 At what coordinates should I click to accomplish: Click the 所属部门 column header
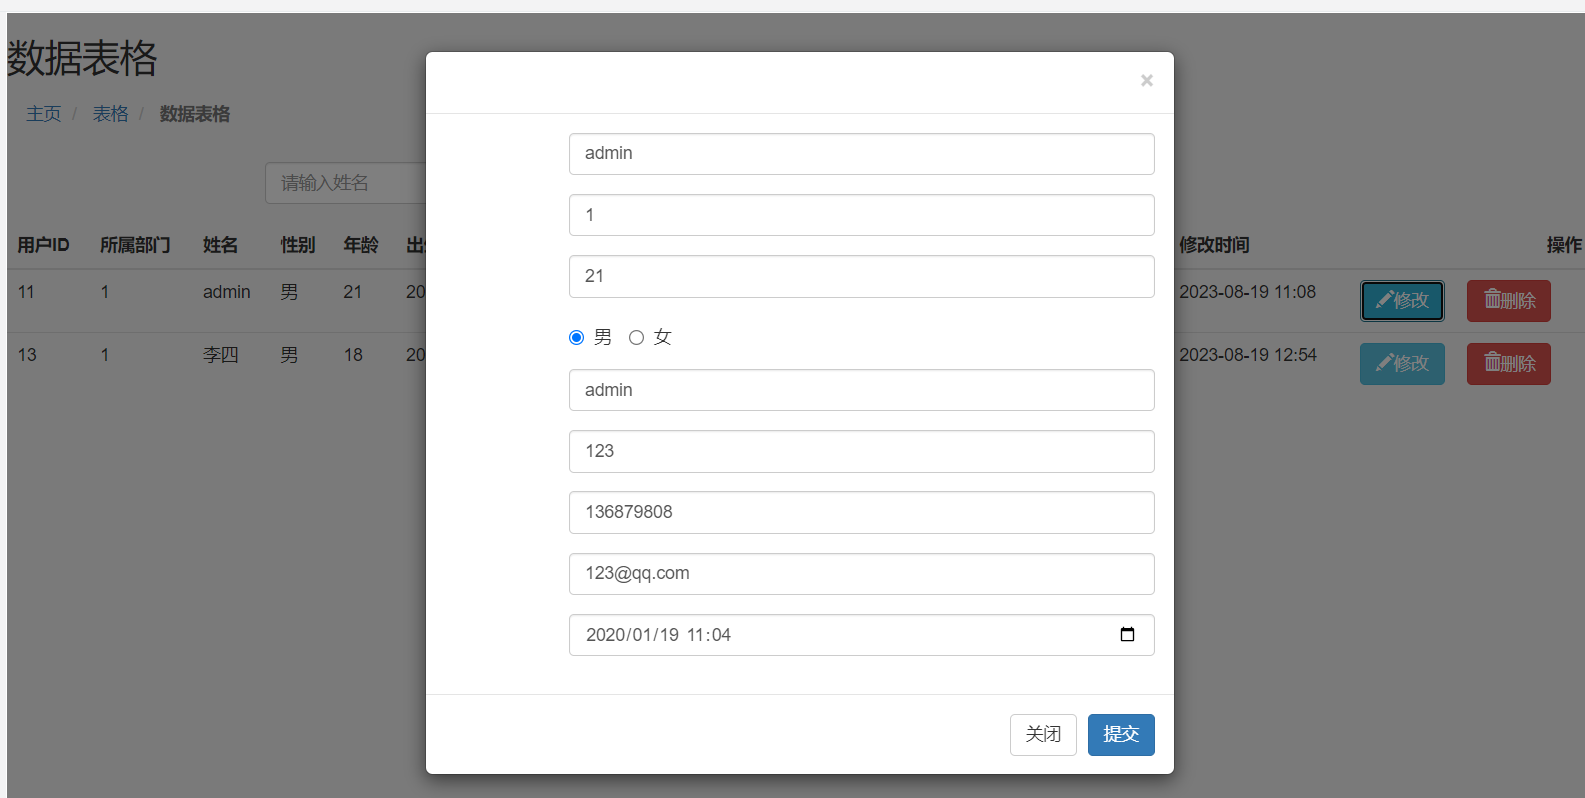point(135,245)
